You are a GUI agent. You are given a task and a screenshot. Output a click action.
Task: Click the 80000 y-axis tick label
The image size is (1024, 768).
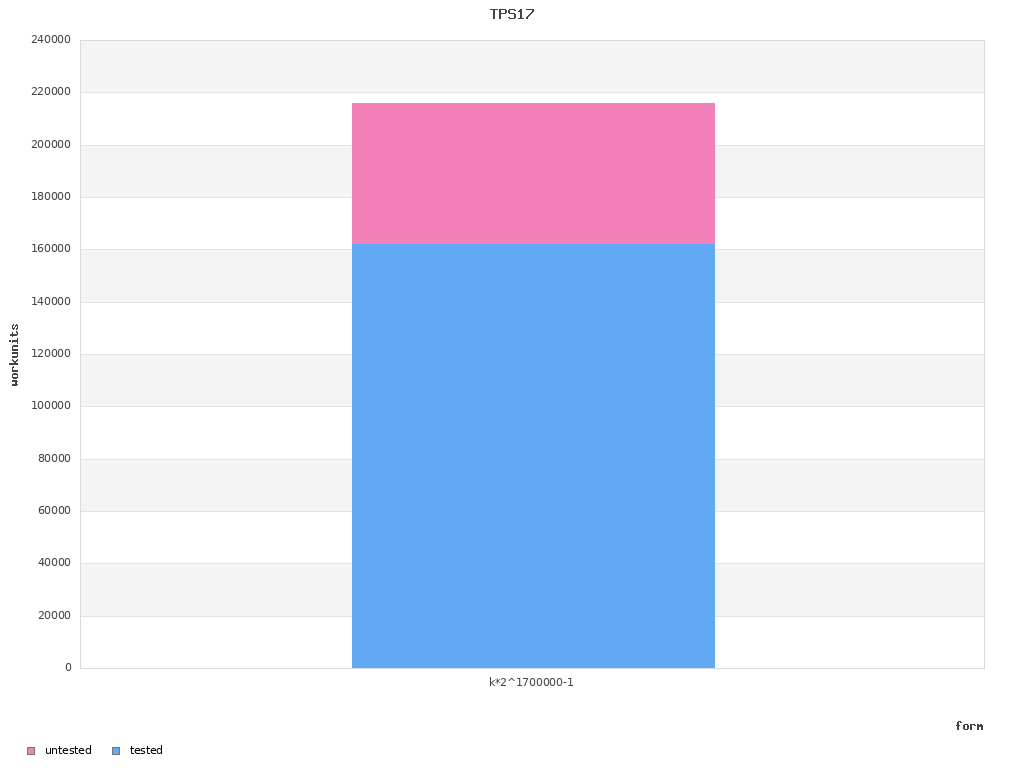point(54,458)
